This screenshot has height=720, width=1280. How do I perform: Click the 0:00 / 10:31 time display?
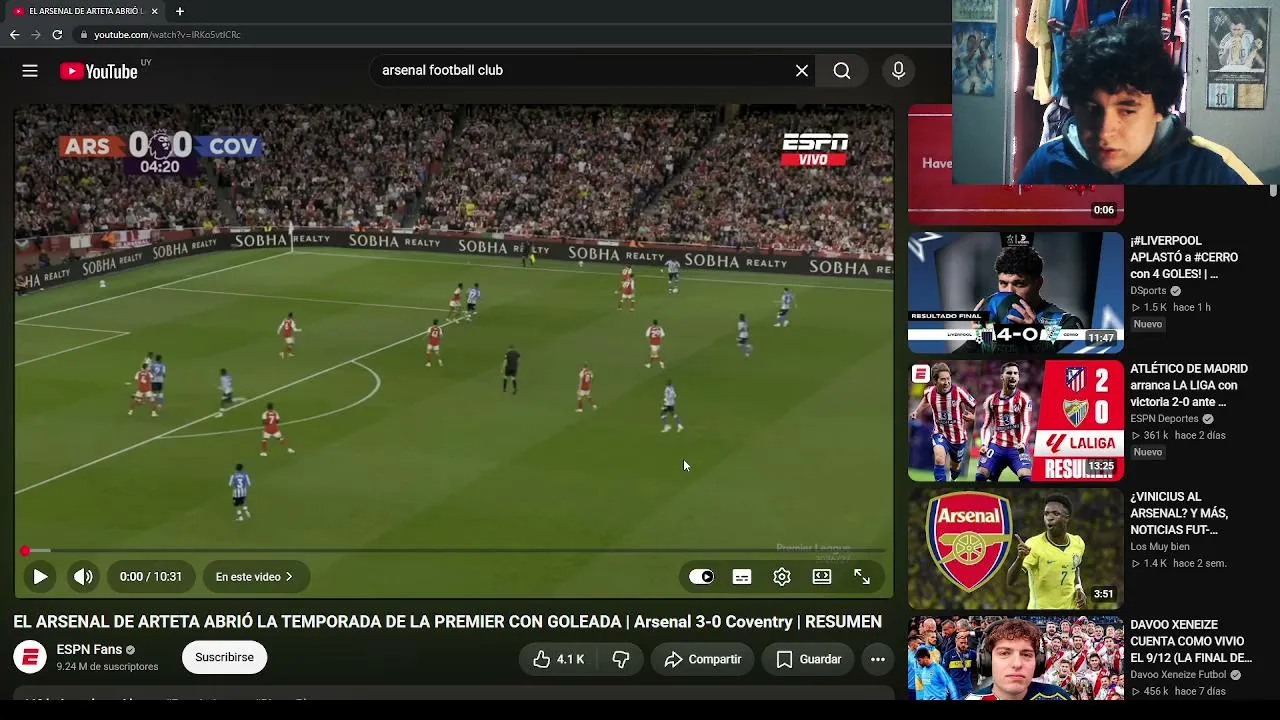[151, 577]
